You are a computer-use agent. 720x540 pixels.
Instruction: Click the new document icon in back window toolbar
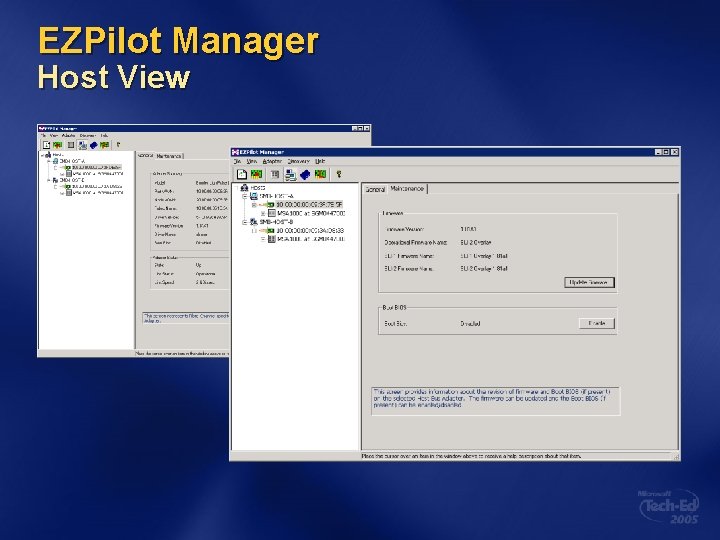coord(46,145)
